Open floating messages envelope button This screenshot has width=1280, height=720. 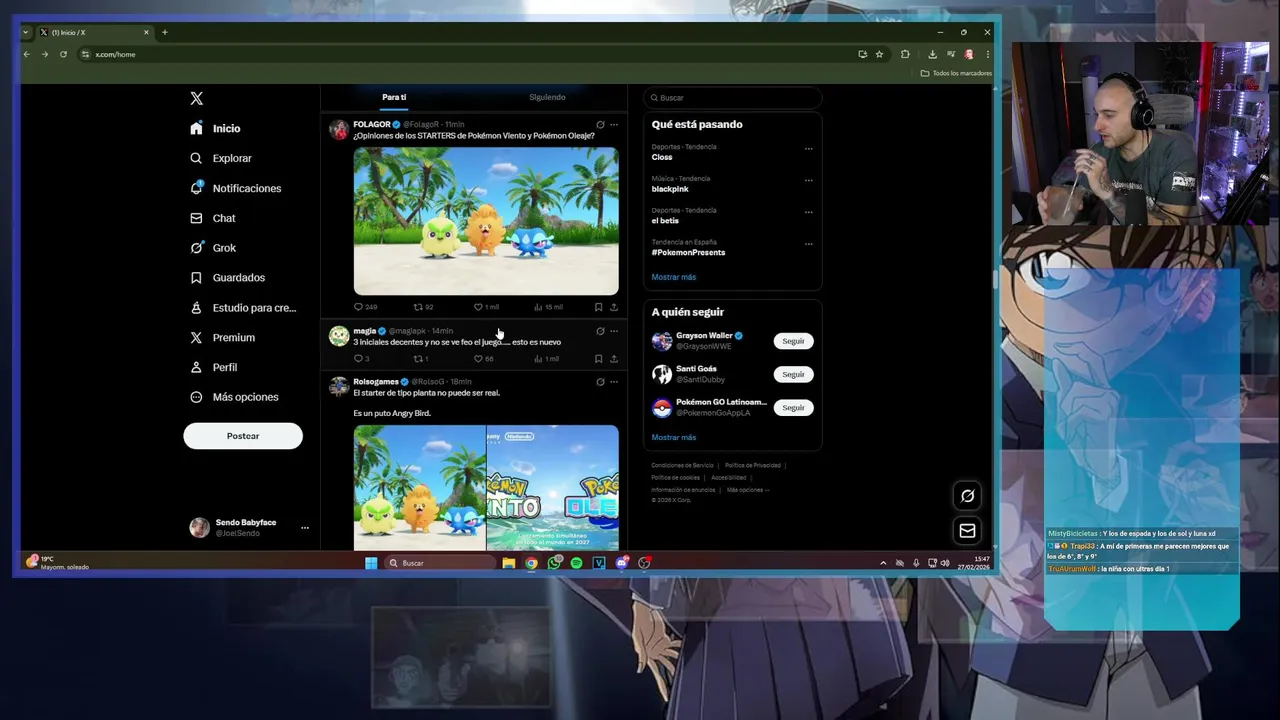pos(967,531)
